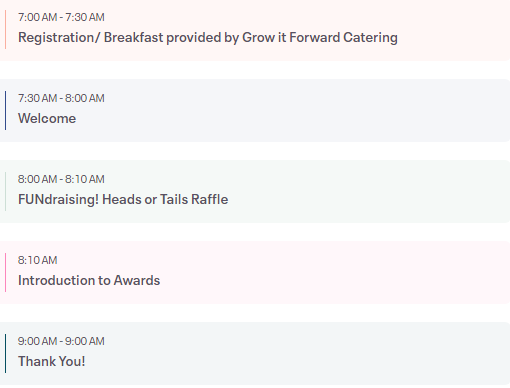
Task: Click the teal bar beside Thank You!
Action: [x=5, y=353]
